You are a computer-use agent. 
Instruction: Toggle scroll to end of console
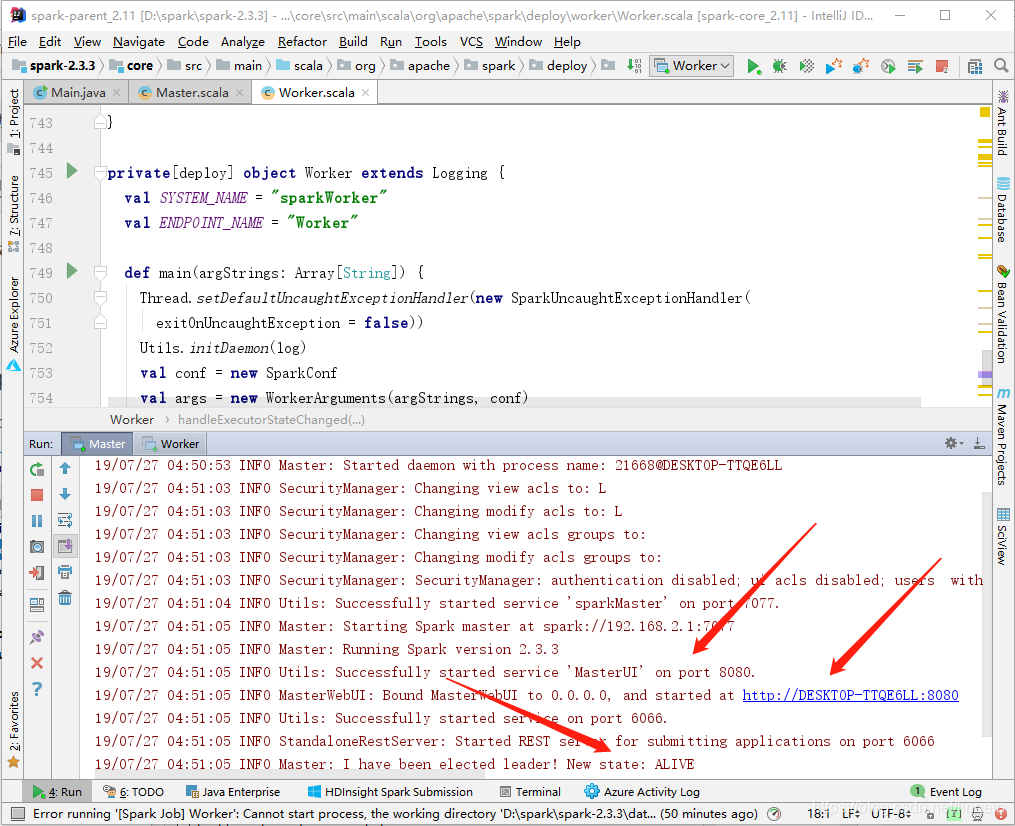point(65,546)
